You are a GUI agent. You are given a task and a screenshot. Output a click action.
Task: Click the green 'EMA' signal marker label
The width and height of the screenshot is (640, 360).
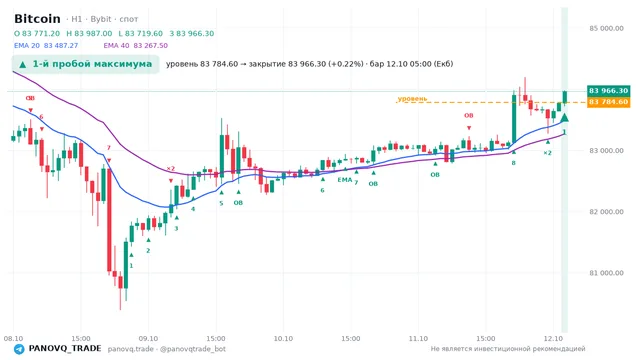[x=344, y=180]
